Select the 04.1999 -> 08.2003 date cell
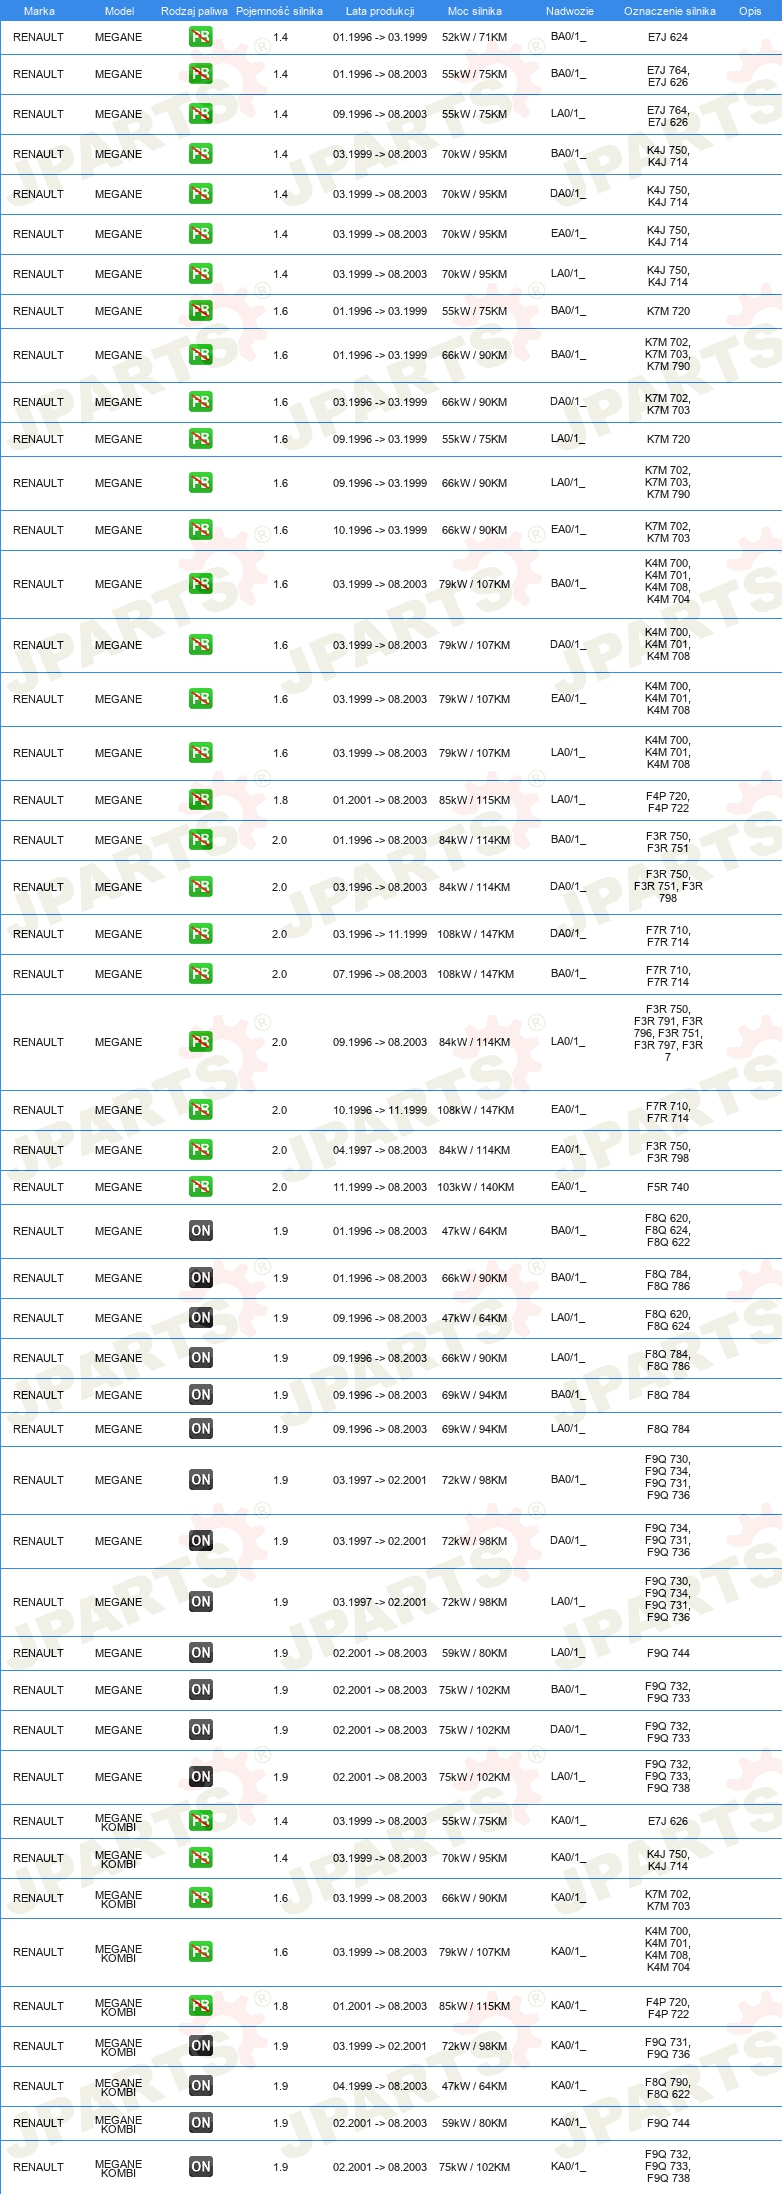Viewport: 782px width, 2194px height. (380, 2086)
